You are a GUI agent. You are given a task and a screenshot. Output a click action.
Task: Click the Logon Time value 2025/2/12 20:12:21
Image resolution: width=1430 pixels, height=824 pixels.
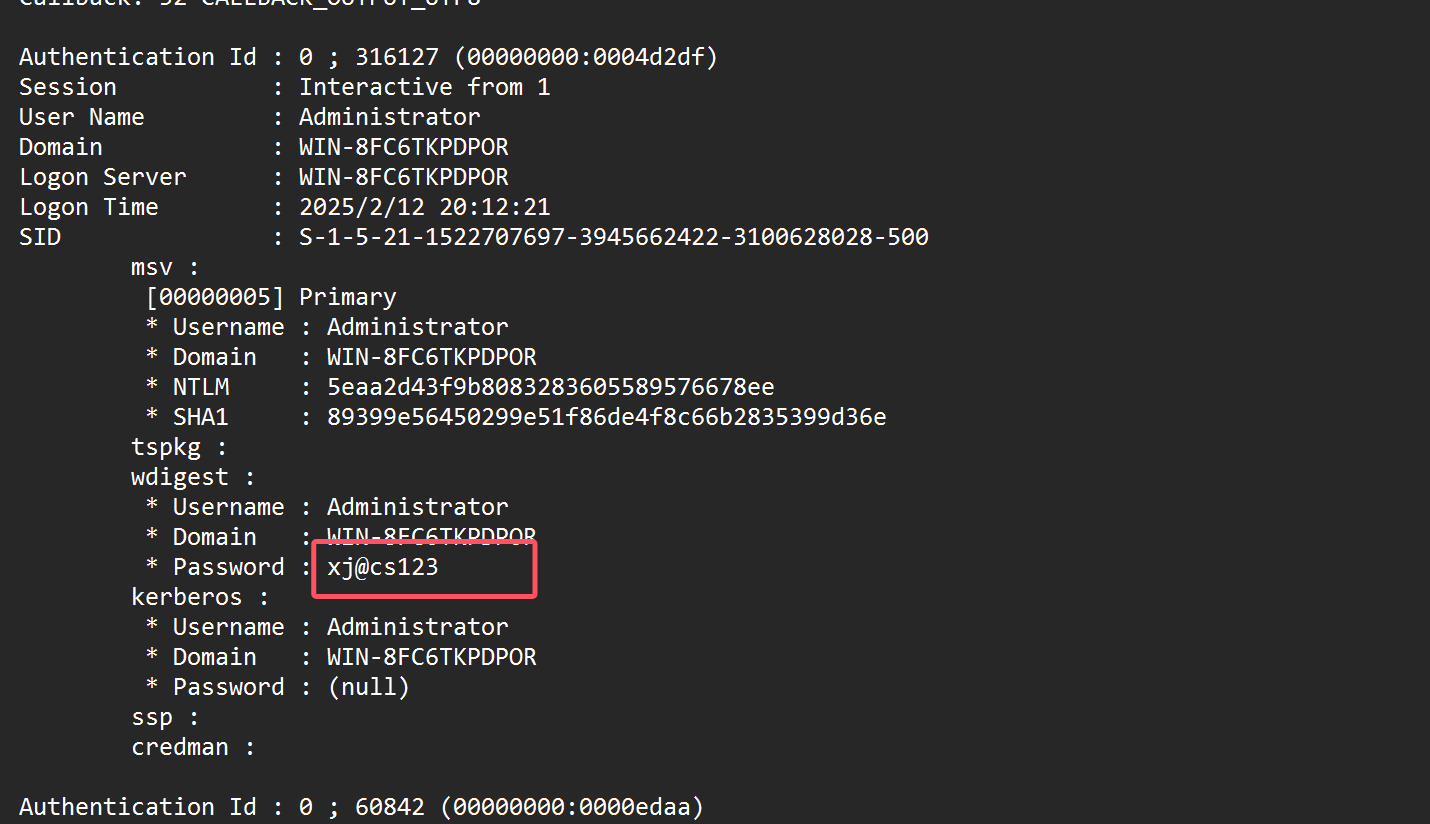pyautogui.click(x=425, y=207)
